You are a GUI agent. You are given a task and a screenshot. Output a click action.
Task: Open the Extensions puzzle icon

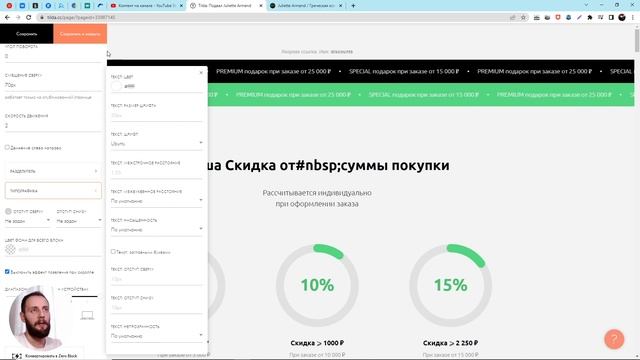590,18
